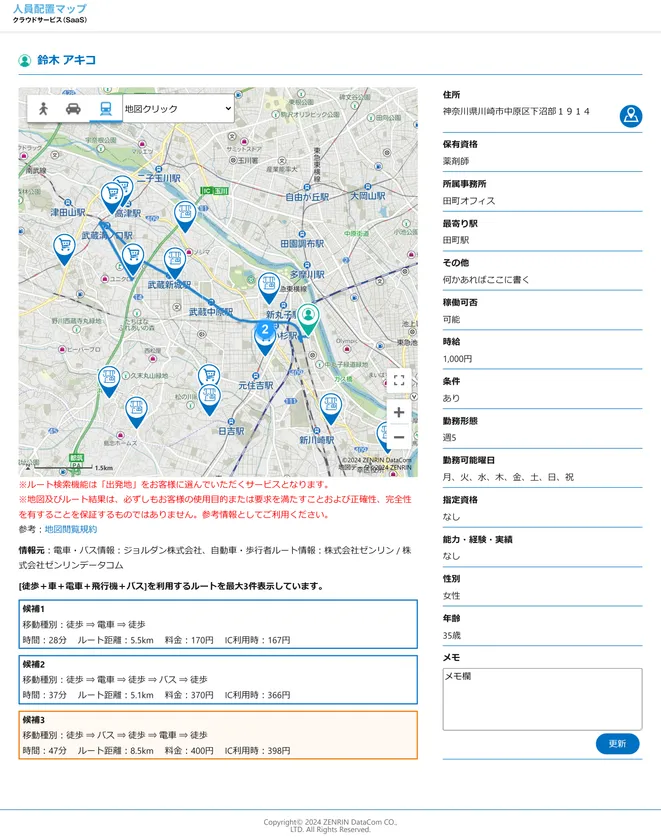This screenshot has width=661, height=840.
Task: Click the shopping cart marker below 津田山駅
Action: tap(64, 245)
